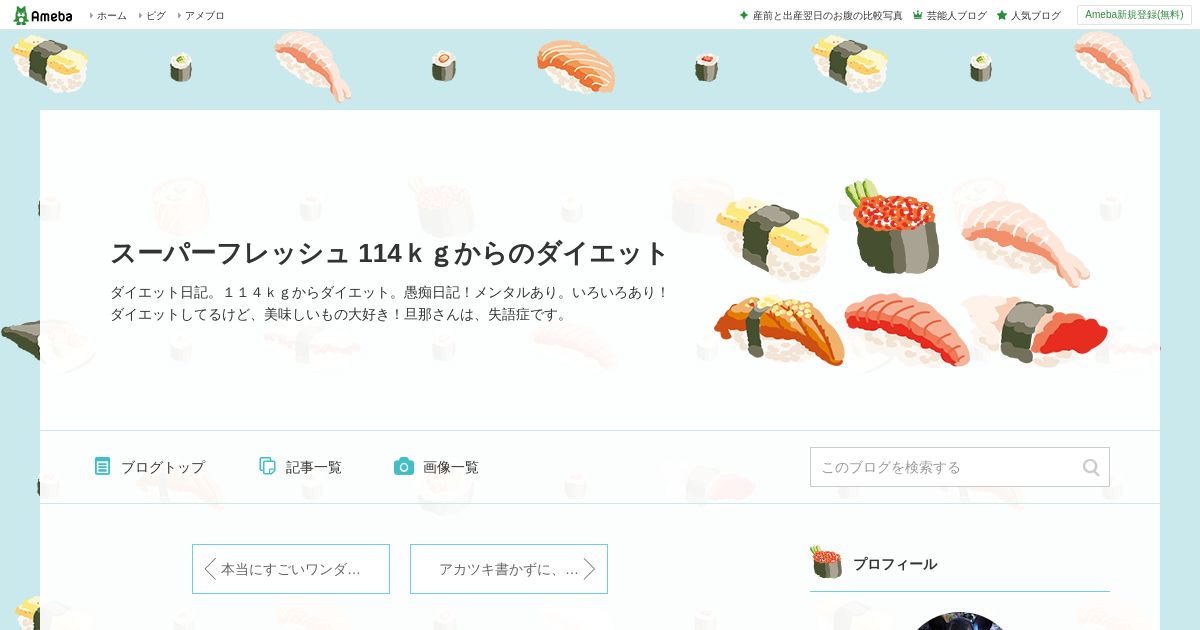
Task: Go to previous post 本当にすごいワンダ…
Action: pos(291,569)
